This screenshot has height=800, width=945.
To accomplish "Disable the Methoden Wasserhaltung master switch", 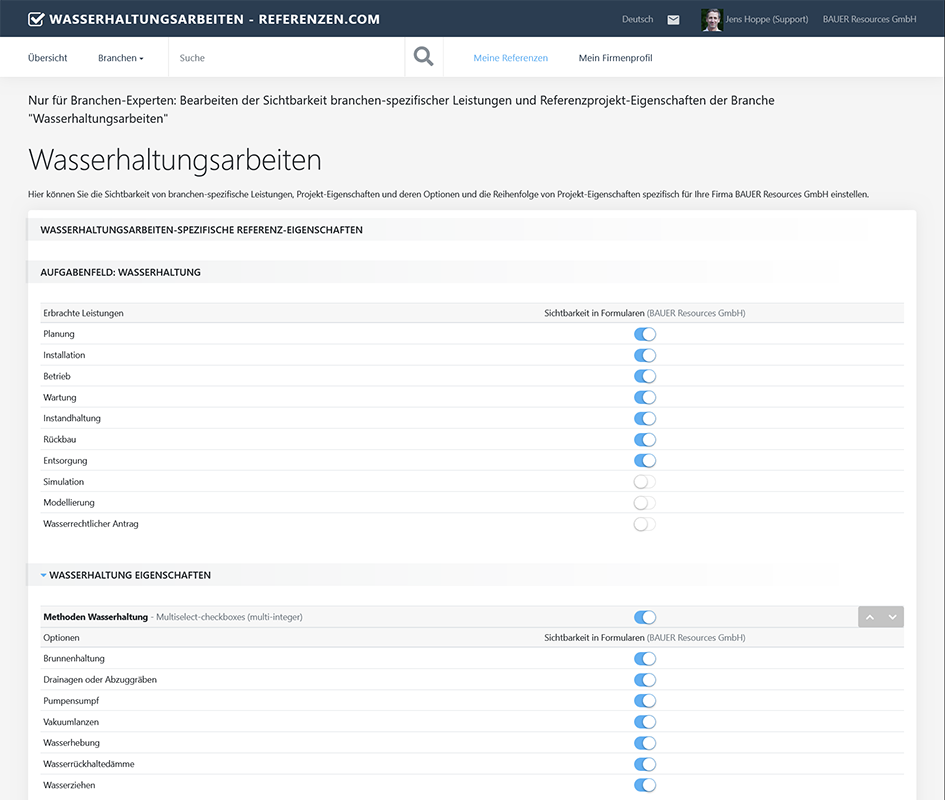I will [x=645, y=617].
